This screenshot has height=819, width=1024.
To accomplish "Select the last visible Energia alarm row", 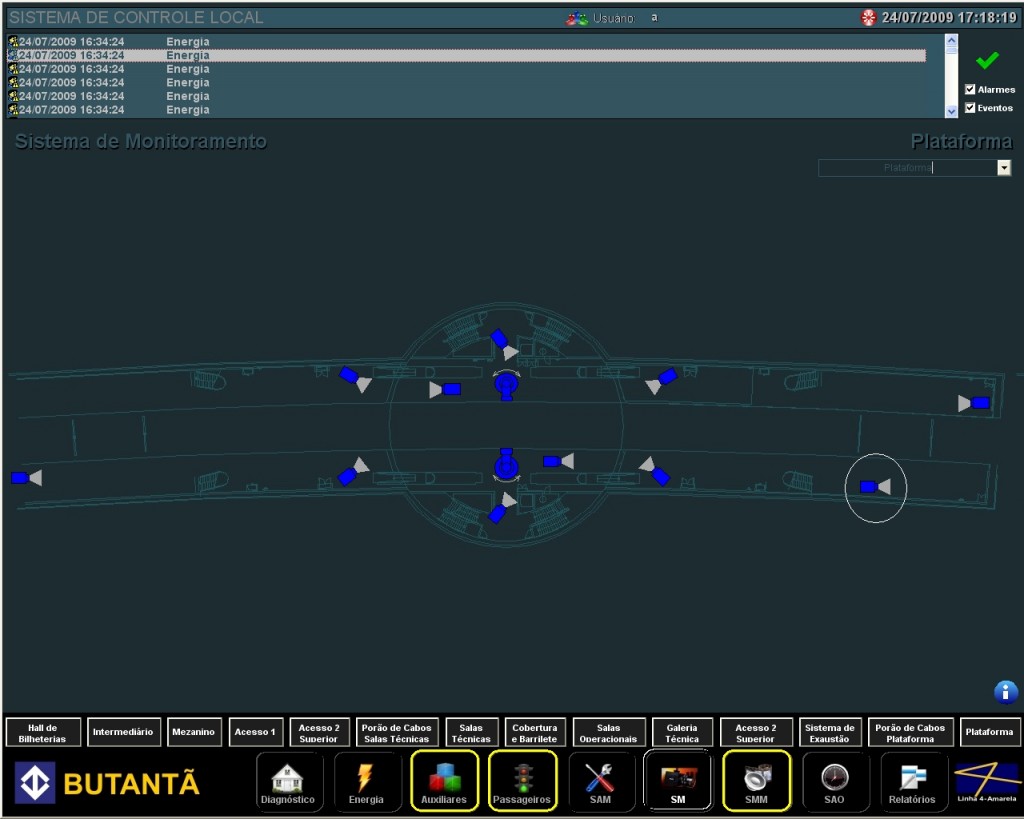I will [466, 110].
